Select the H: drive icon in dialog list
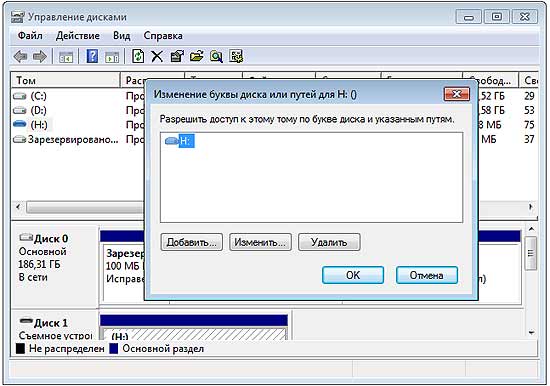 coord(172,141)
